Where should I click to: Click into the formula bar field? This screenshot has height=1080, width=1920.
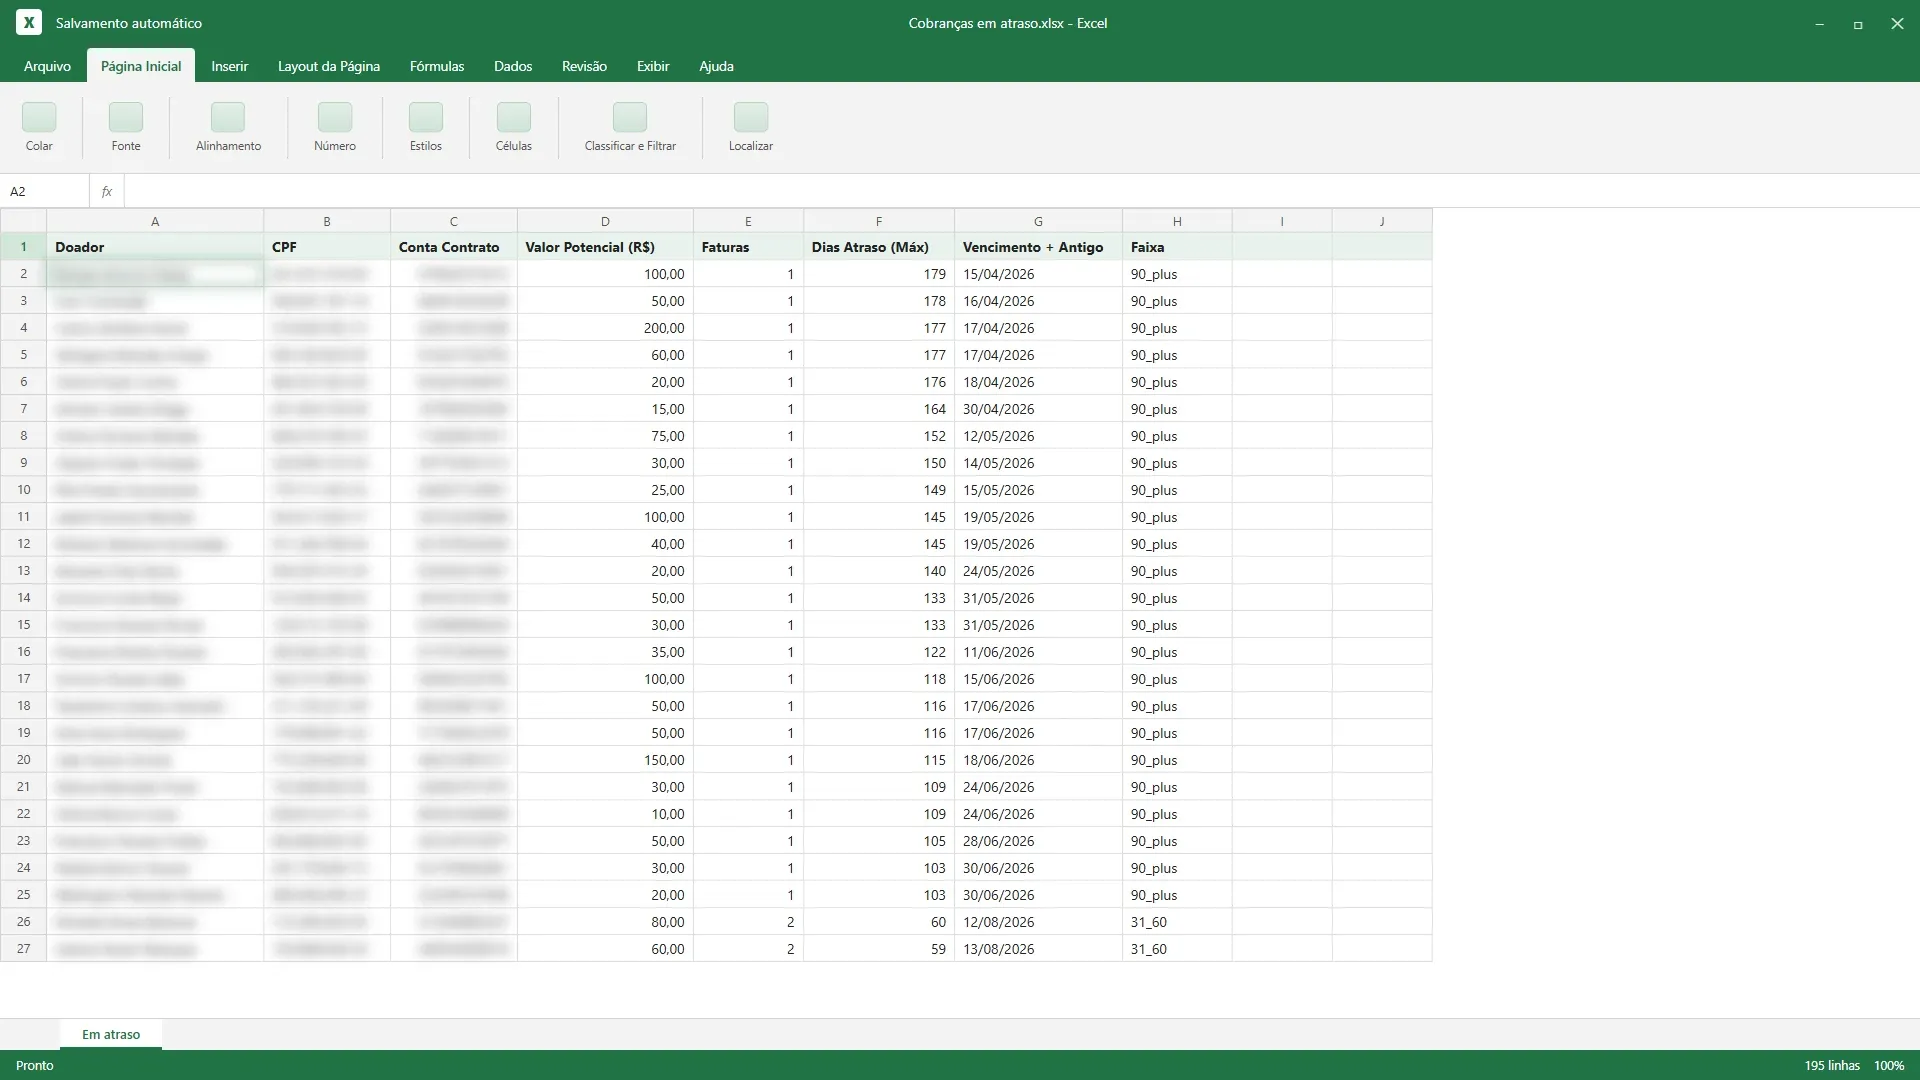coord(1020,191)
